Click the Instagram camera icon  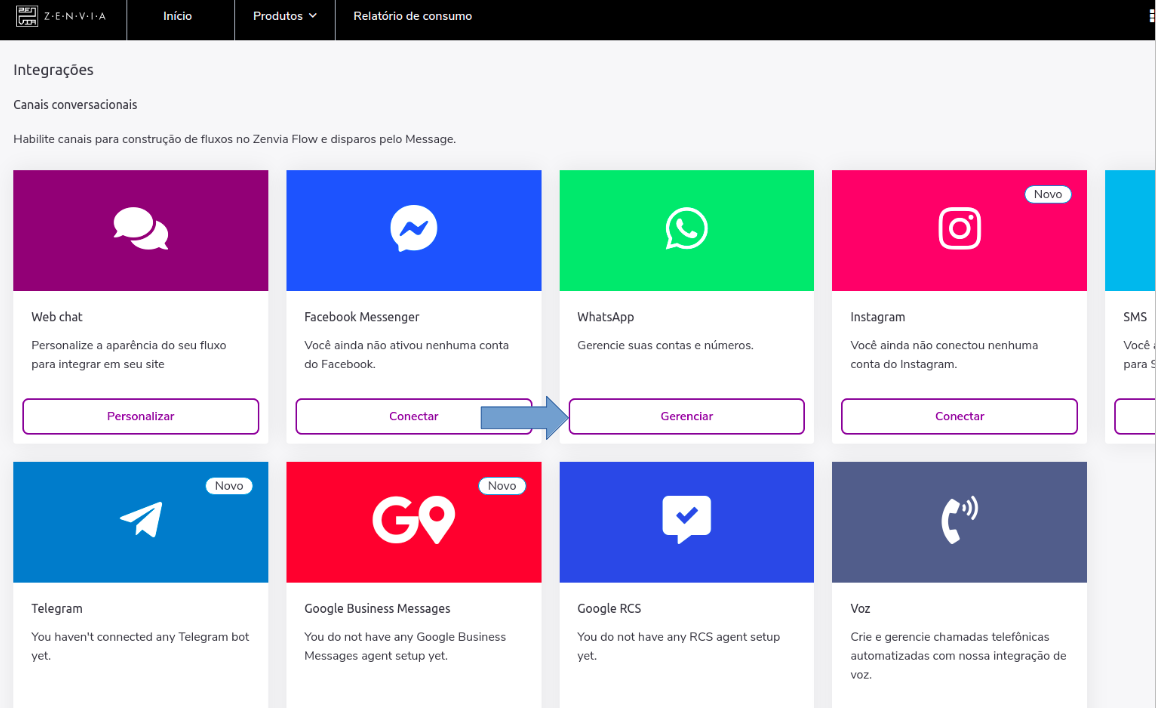coord(959,229)
